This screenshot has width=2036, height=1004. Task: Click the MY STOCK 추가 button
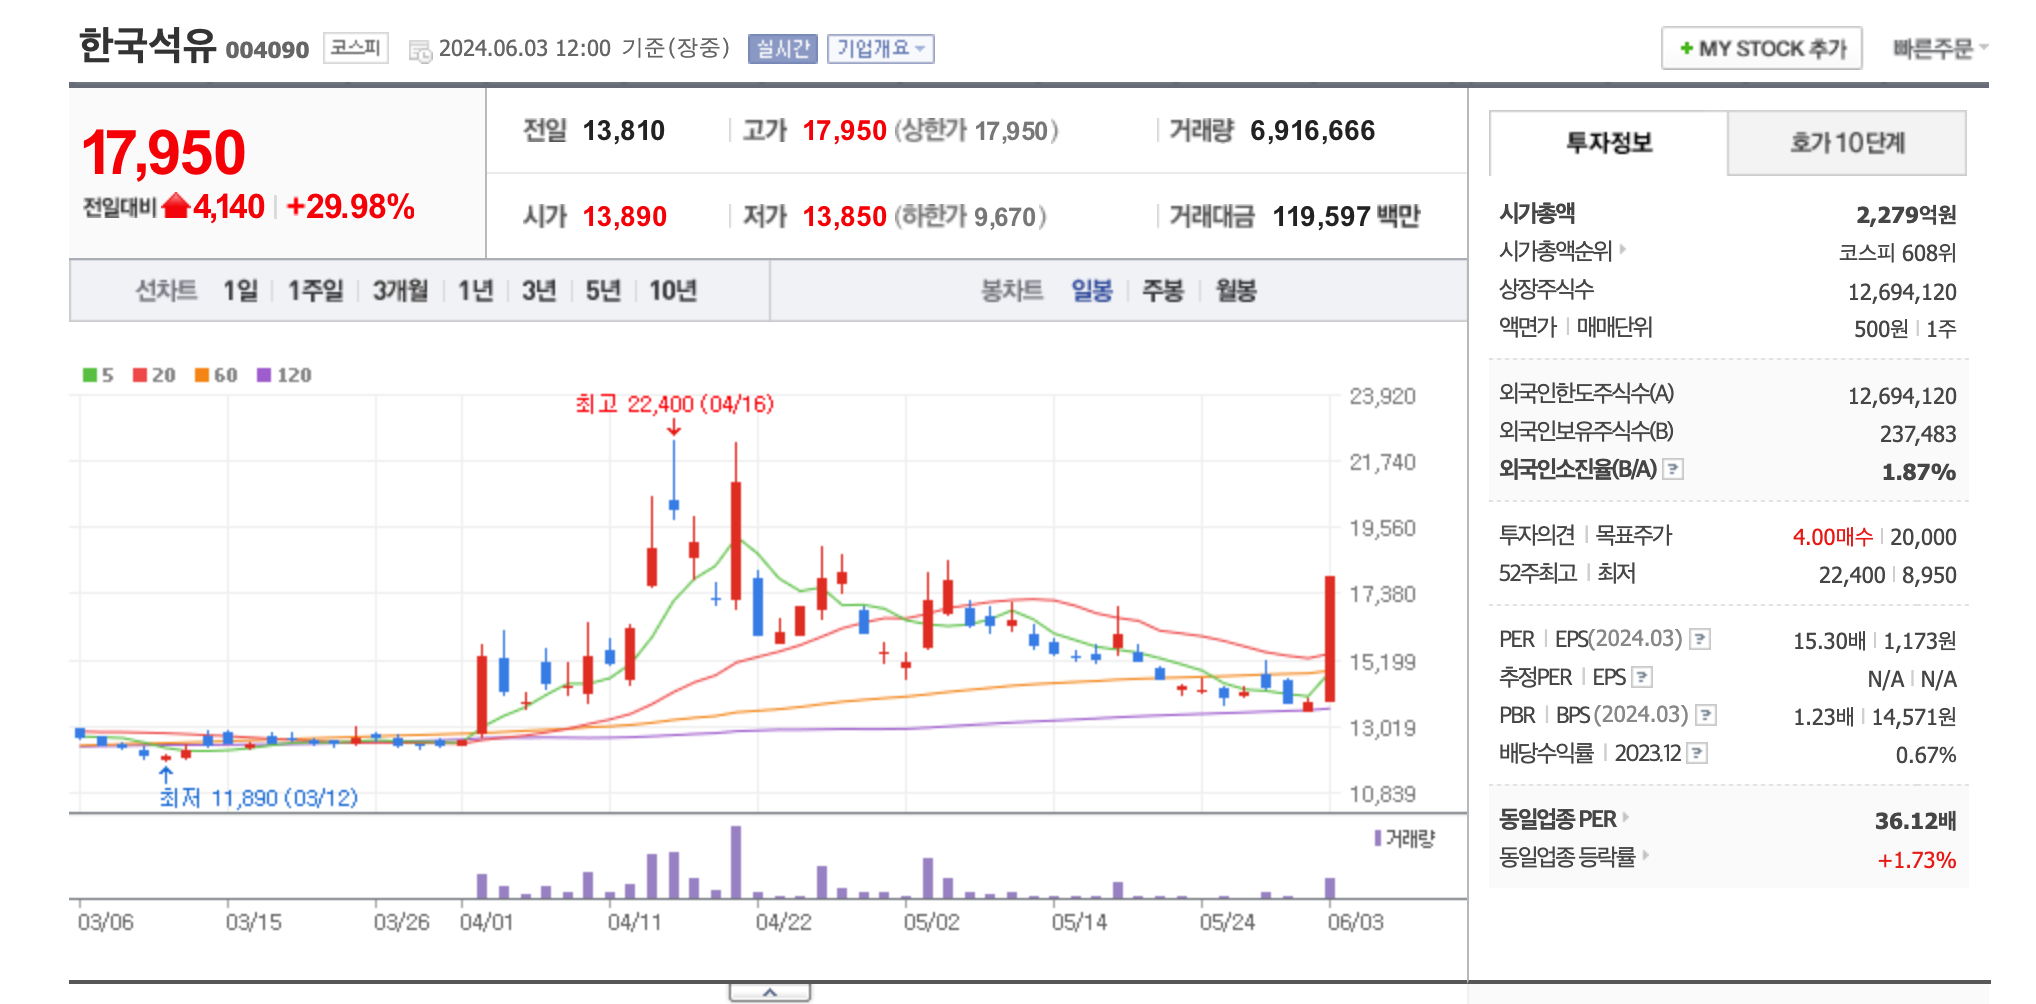[1761, 47]
